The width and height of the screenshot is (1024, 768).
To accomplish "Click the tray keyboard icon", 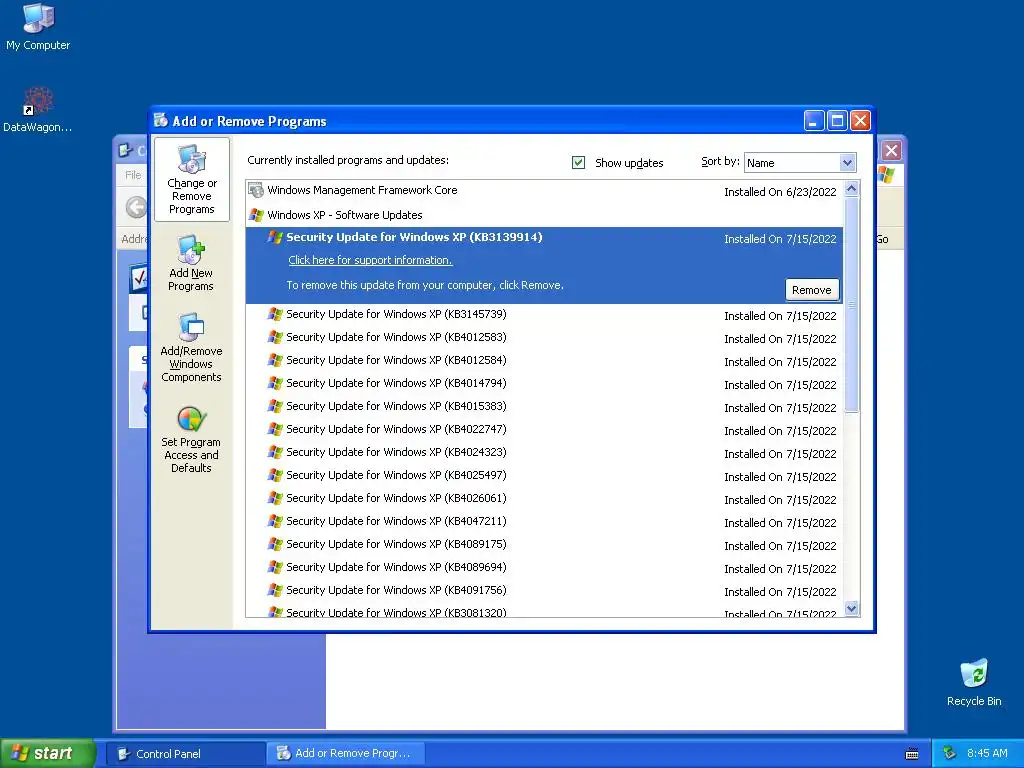I will (x=912, y=754).
